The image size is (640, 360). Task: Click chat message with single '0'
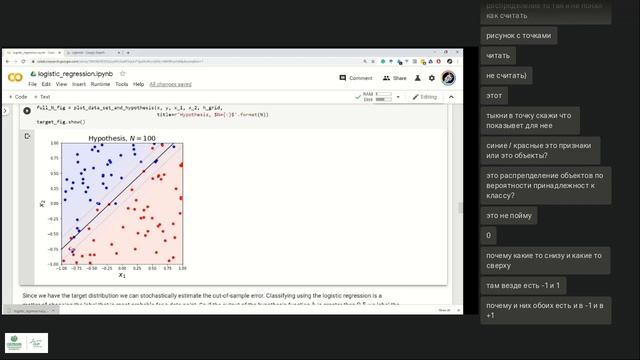(x=488, y=236)
